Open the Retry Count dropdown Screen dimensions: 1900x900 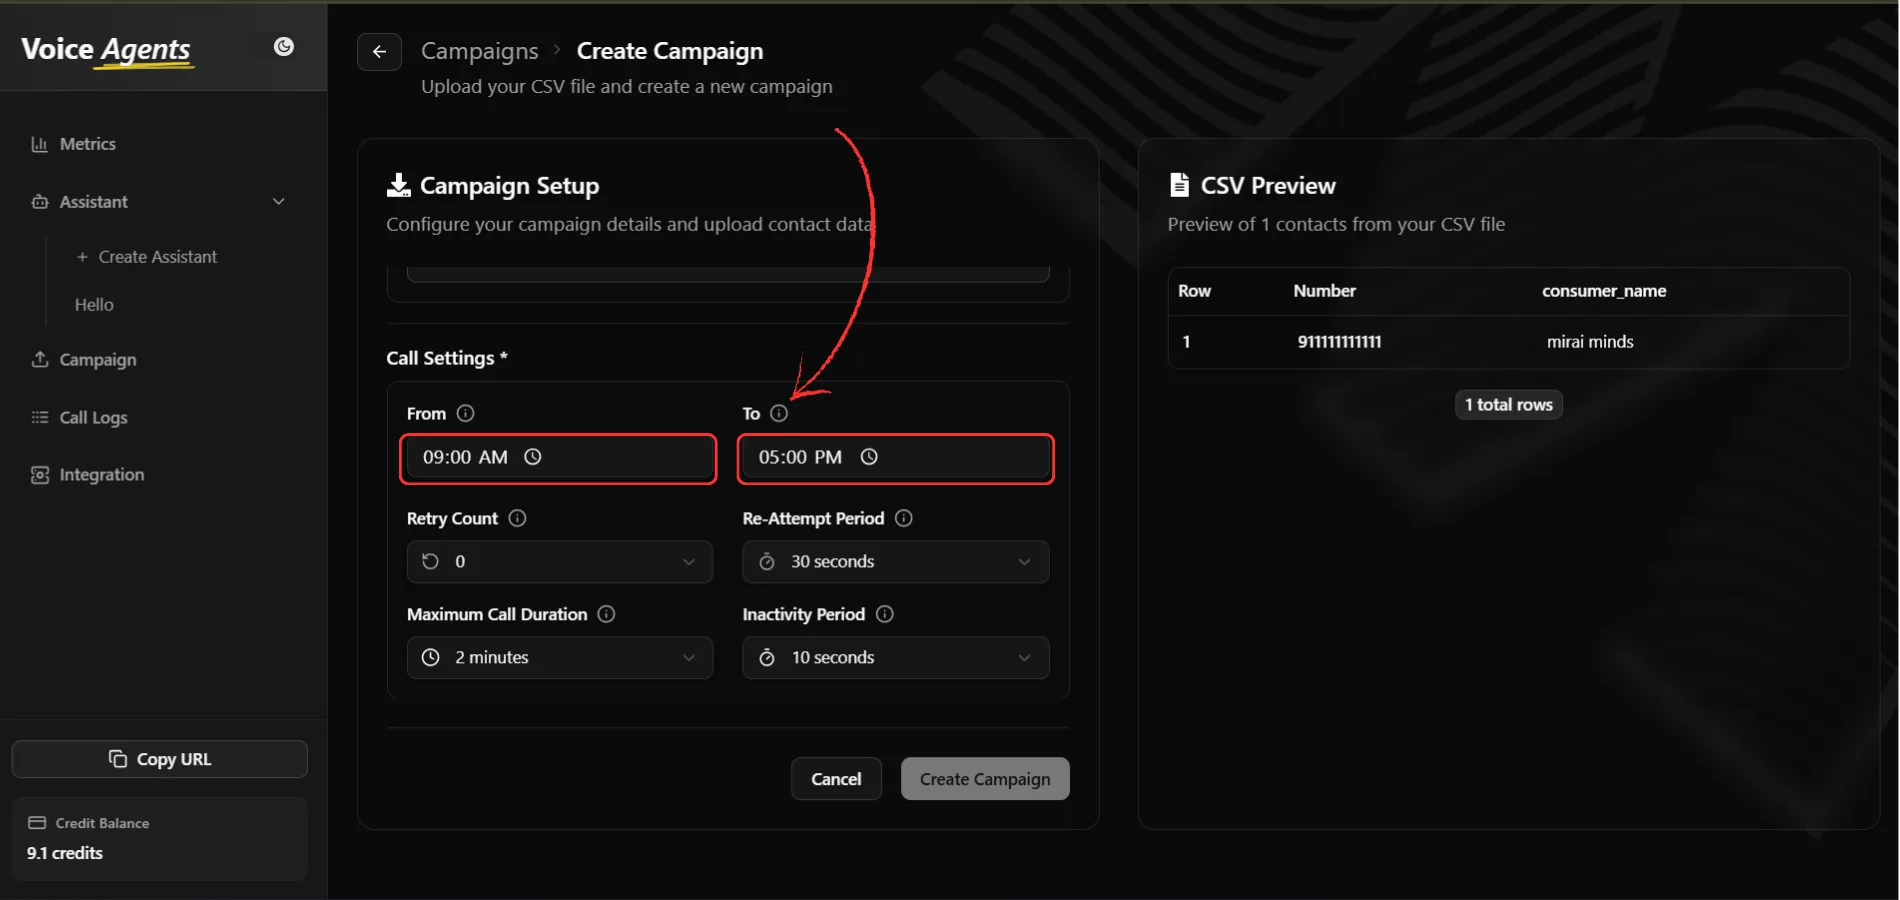point(560,562)
